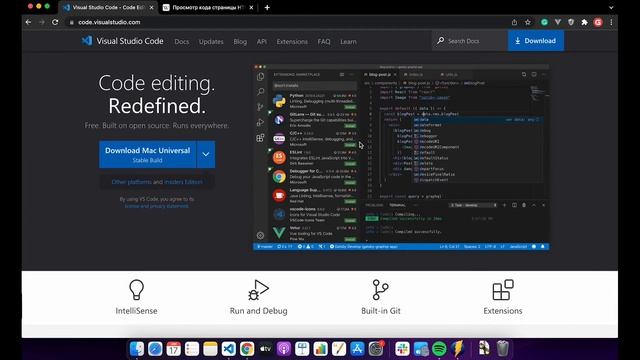Open the Docs page in the site navigation
The height and width of the screenshot is (360, 640).
pyautogui.click(x=182, y=42)
